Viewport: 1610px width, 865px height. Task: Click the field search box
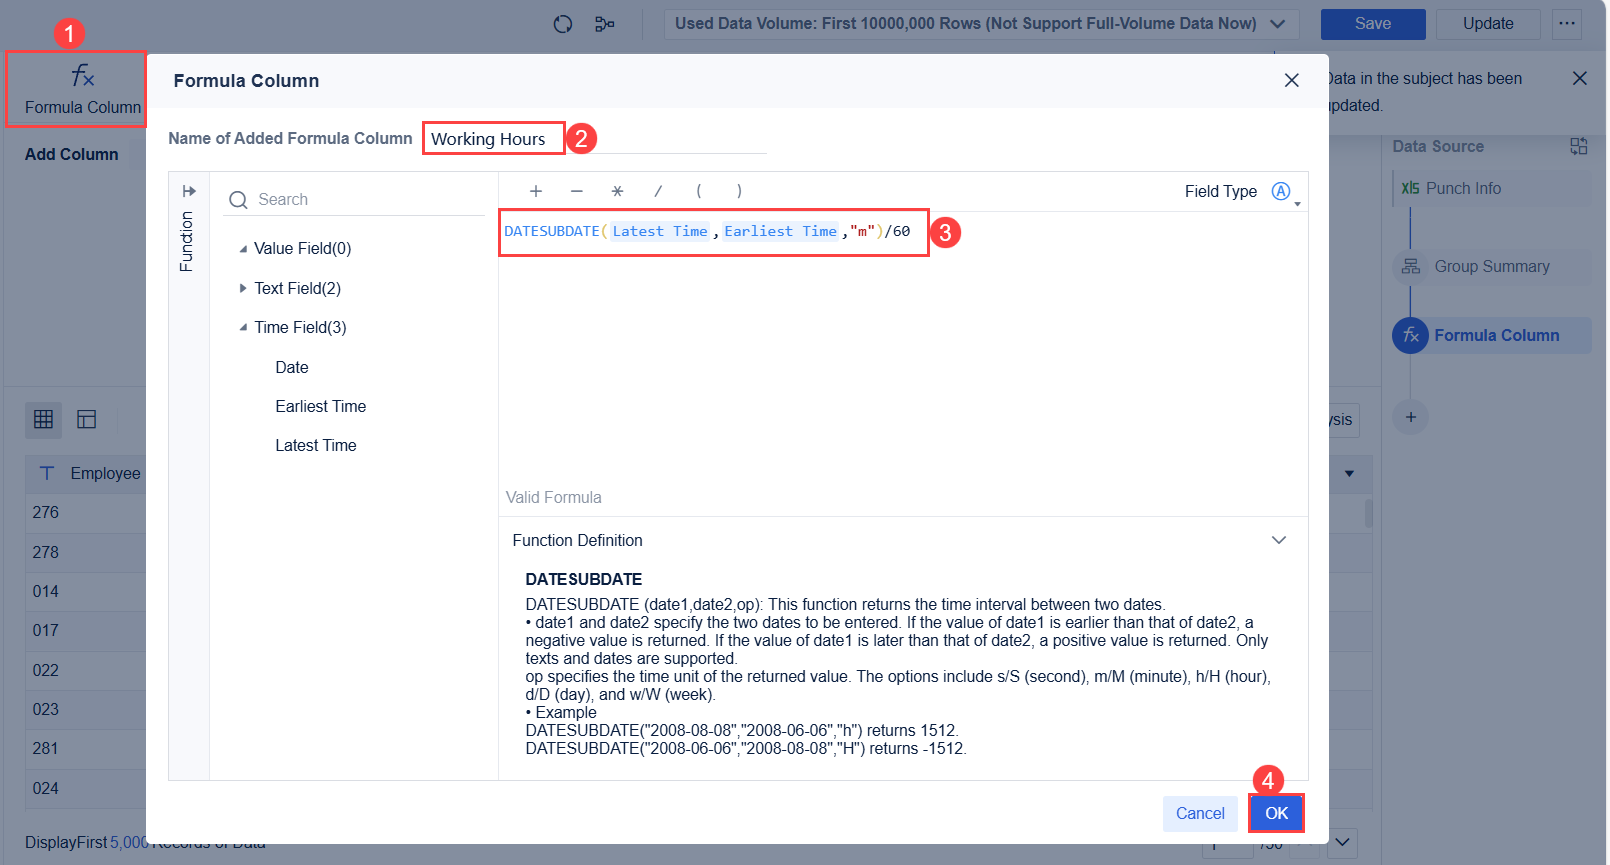[x=356, y=199]
